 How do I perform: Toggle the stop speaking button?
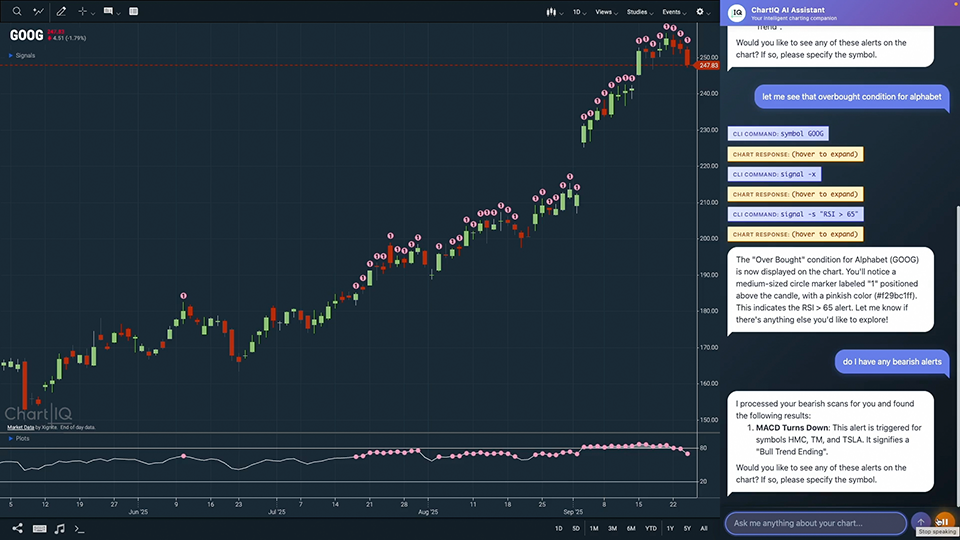point(944,522)
